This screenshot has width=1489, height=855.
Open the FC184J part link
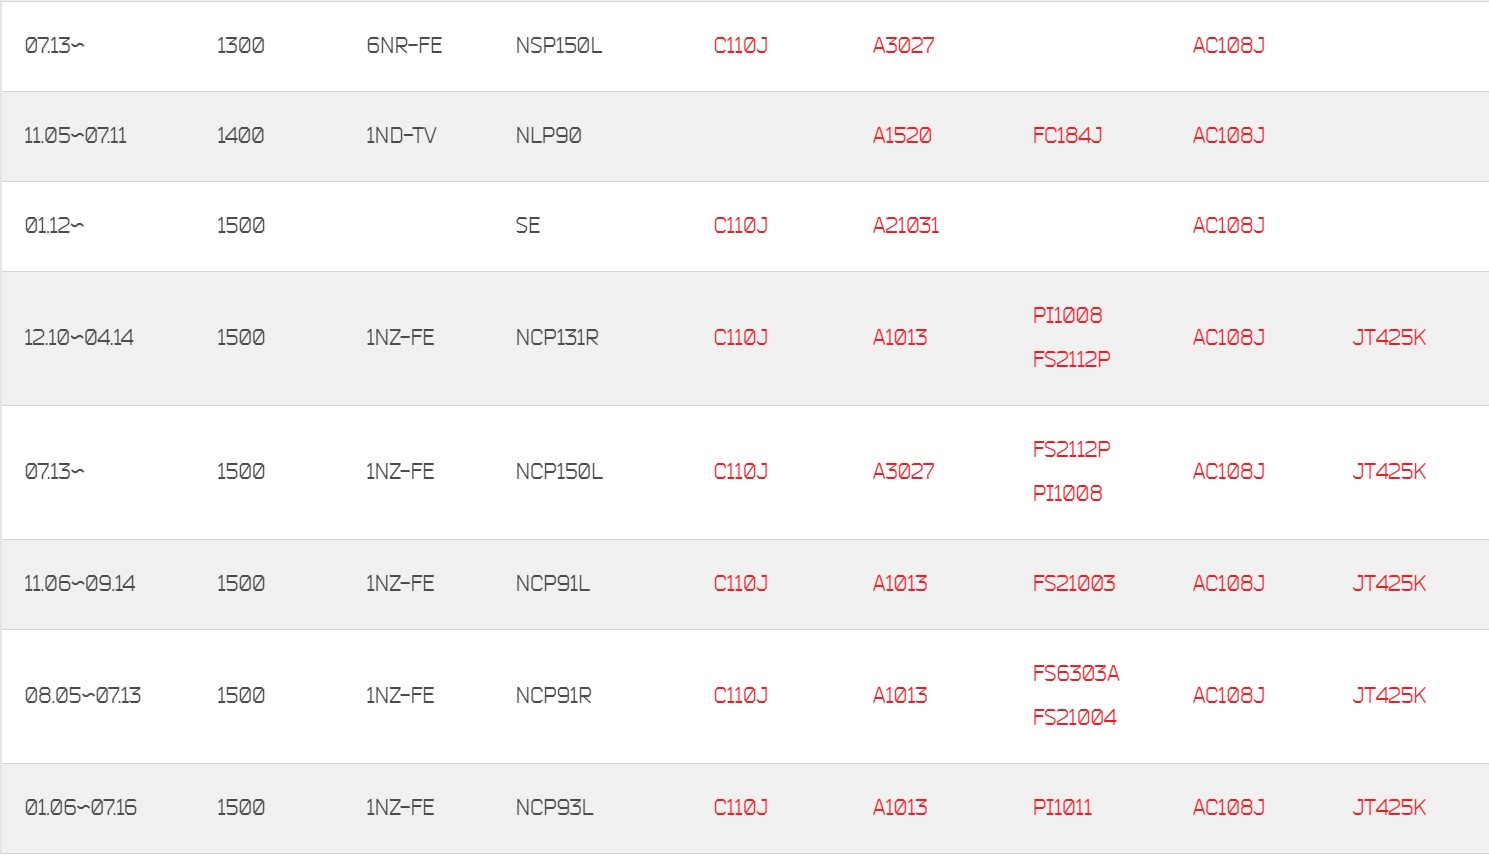tap(1066, 135)
